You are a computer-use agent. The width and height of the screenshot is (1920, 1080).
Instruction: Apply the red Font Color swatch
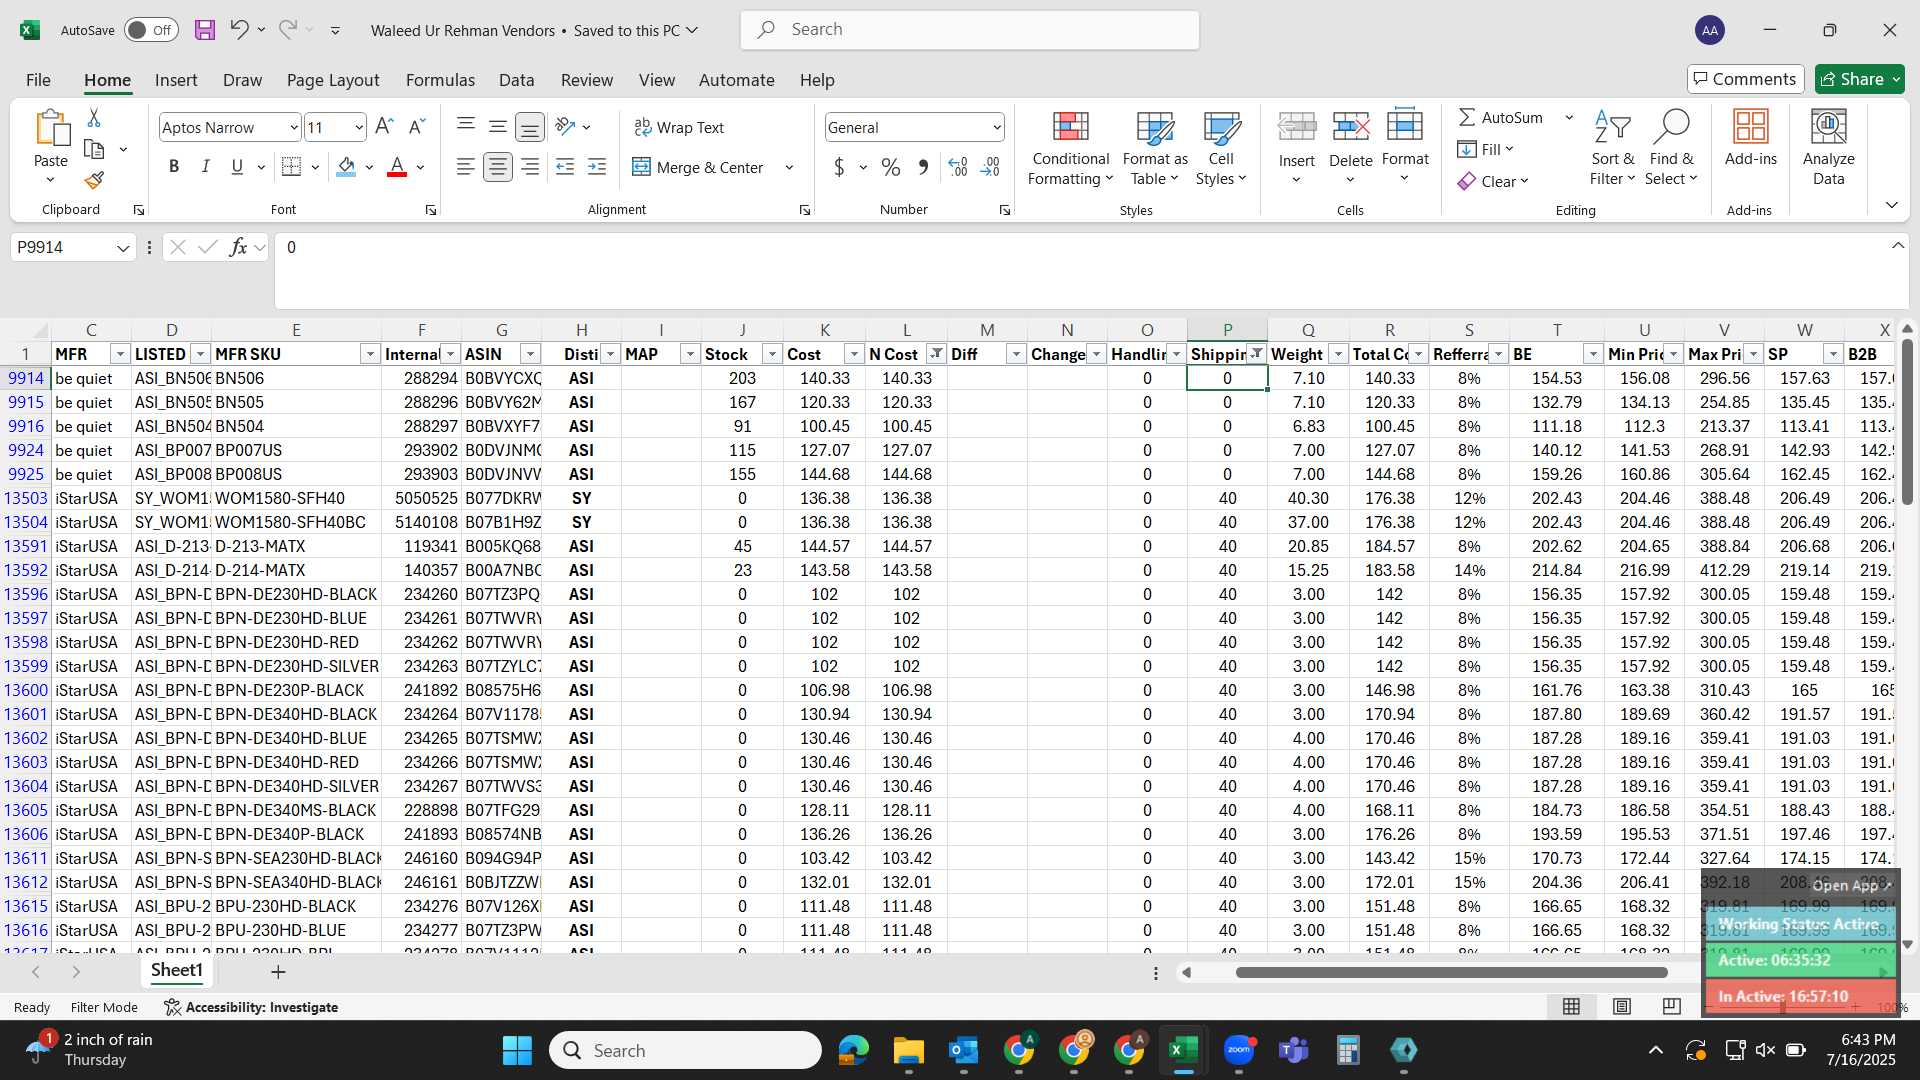click(397, 167)
